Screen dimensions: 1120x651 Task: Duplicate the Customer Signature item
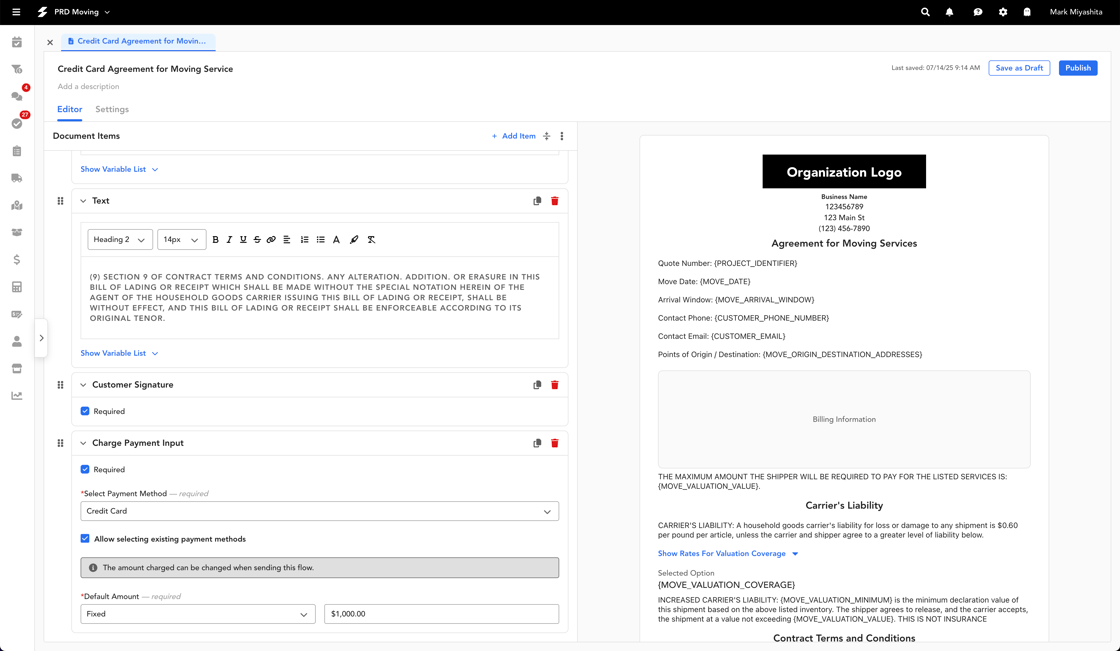(537, 384)
